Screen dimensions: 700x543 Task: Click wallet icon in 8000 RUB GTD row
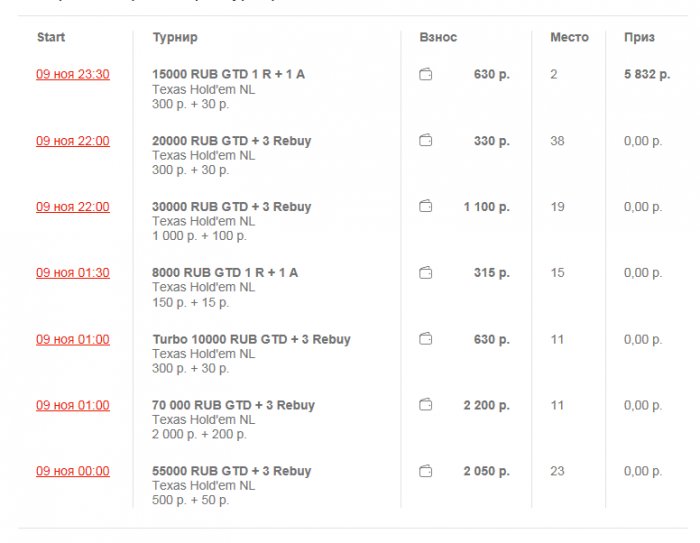pos(426,273)
